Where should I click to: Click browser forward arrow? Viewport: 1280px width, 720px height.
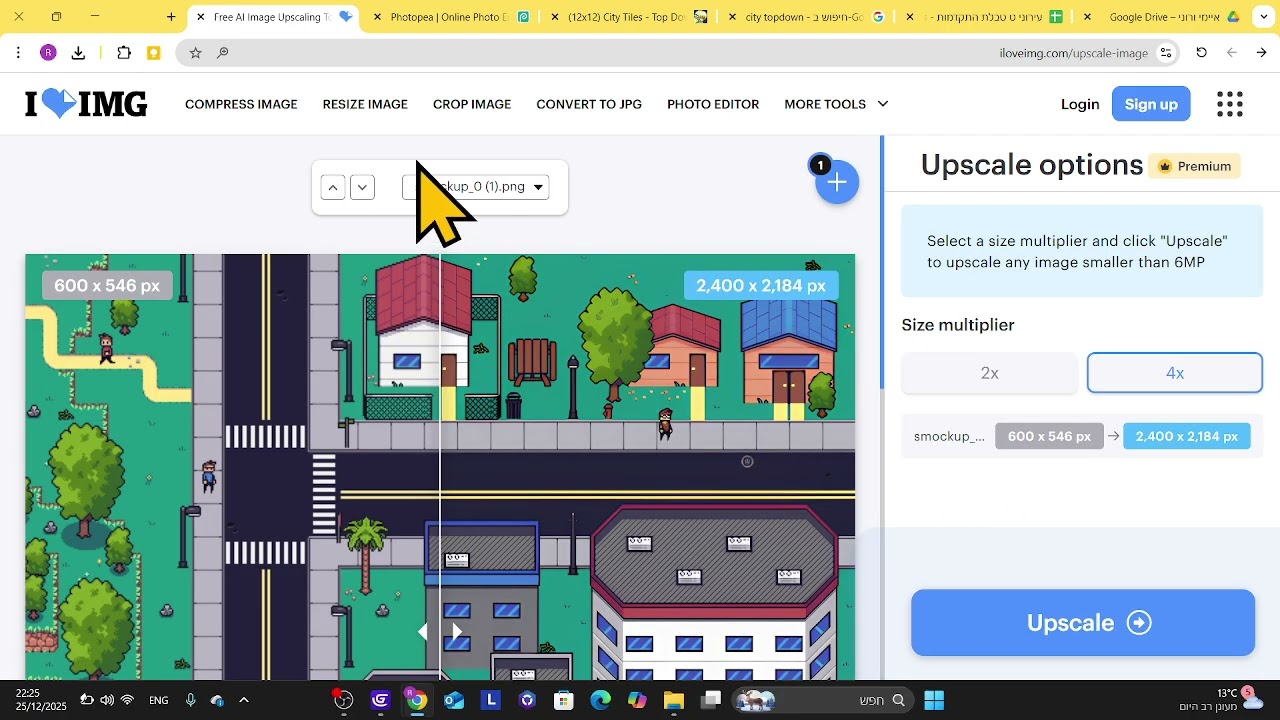pos(1261,53)
